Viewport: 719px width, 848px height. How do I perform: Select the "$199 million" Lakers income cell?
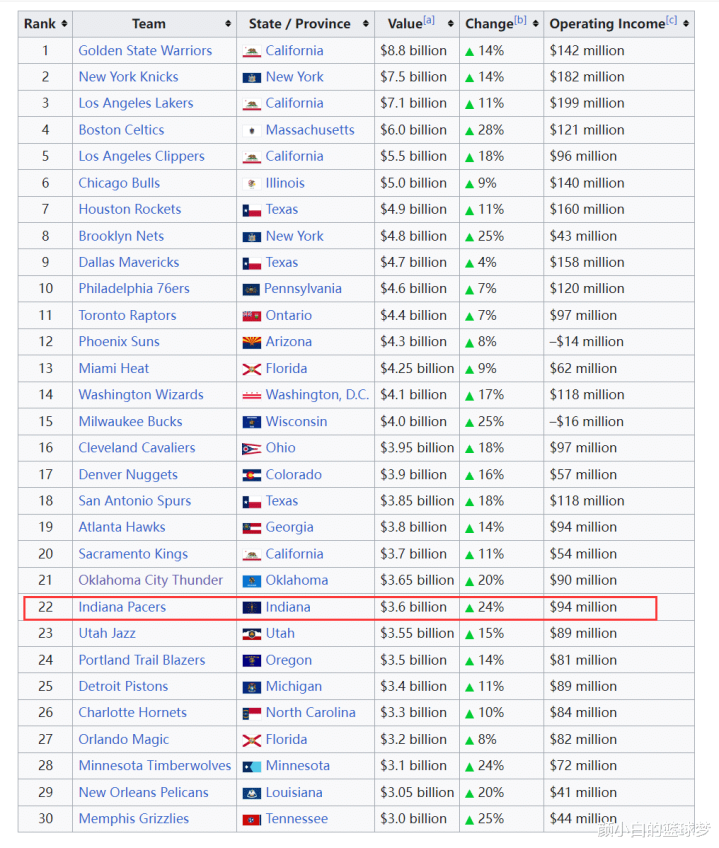(x=619, y=103)
